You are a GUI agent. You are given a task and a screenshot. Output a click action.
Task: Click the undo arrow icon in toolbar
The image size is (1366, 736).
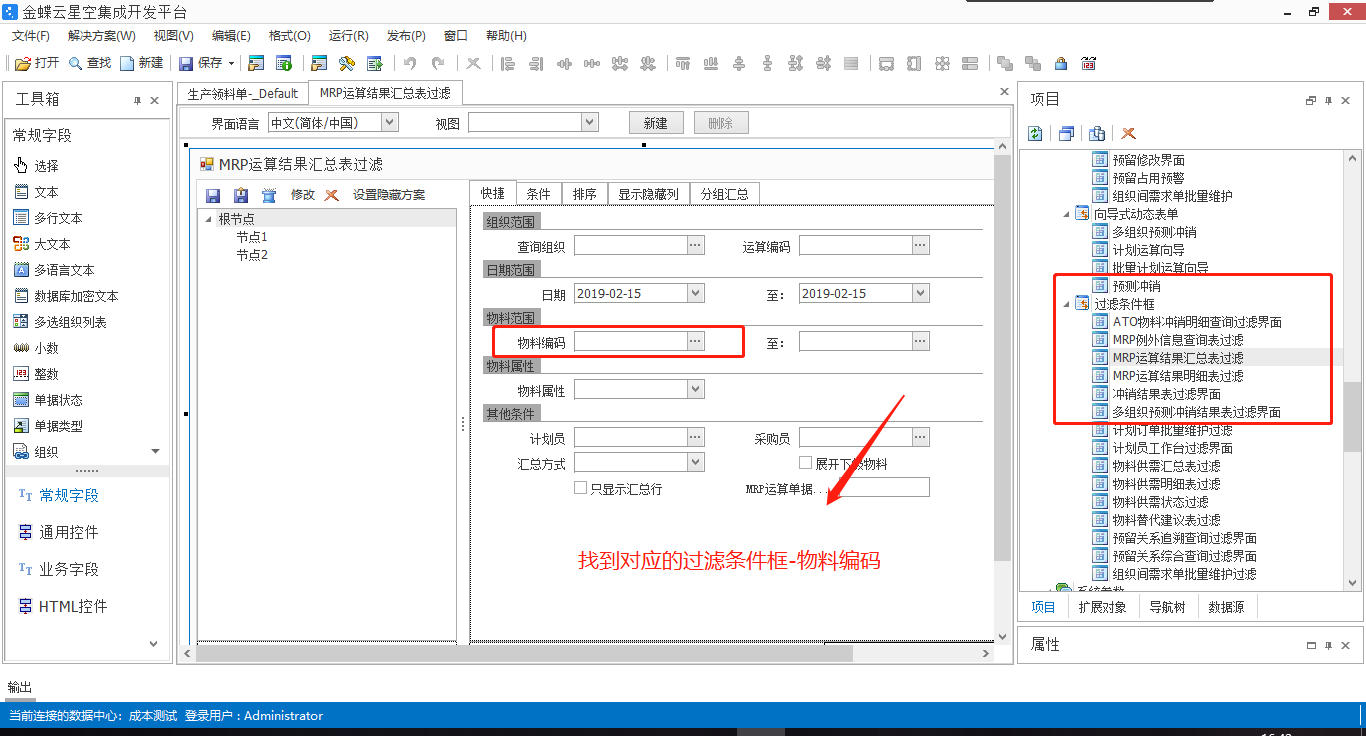(410, 63)
